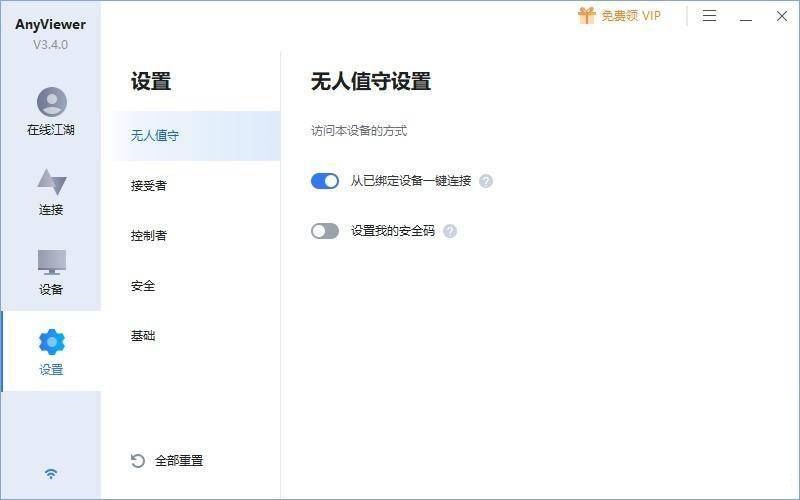Select the 设置 gear icon
The image size is (800, 500).
click(x=51, y=342)
